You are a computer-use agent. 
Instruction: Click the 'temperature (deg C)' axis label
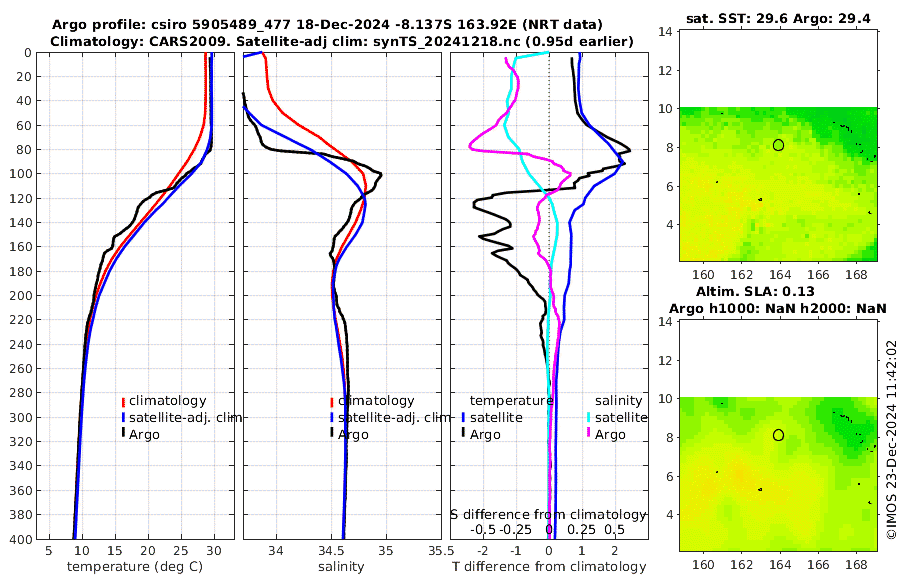tap(135, 567)
